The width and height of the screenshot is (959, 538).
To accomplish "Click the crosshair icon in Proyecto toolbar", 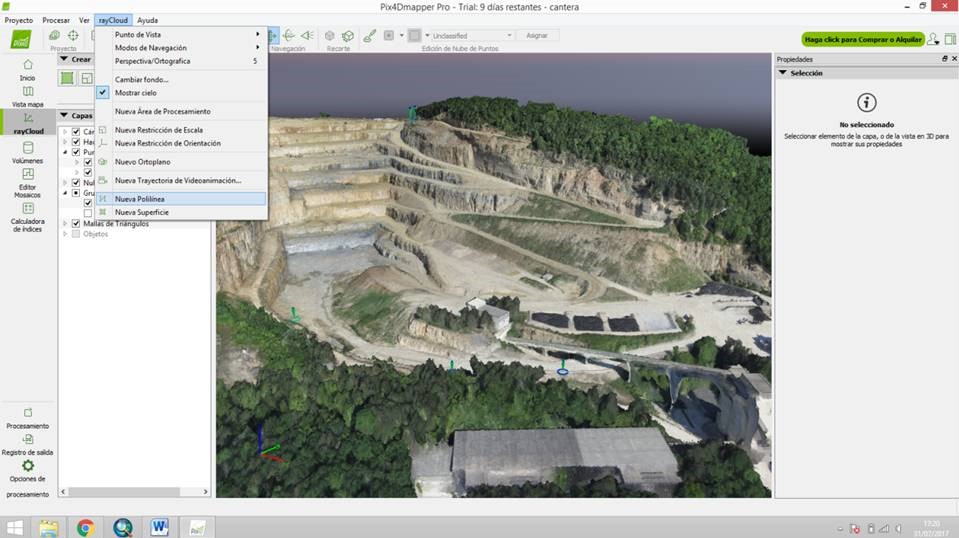I will (73, 35).
